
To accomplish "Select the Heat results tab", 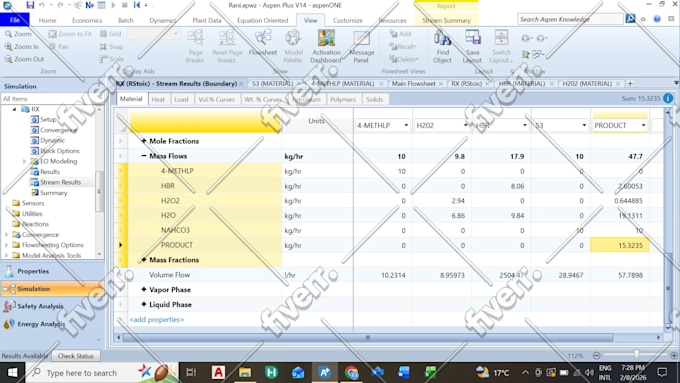I will (158, 99).
